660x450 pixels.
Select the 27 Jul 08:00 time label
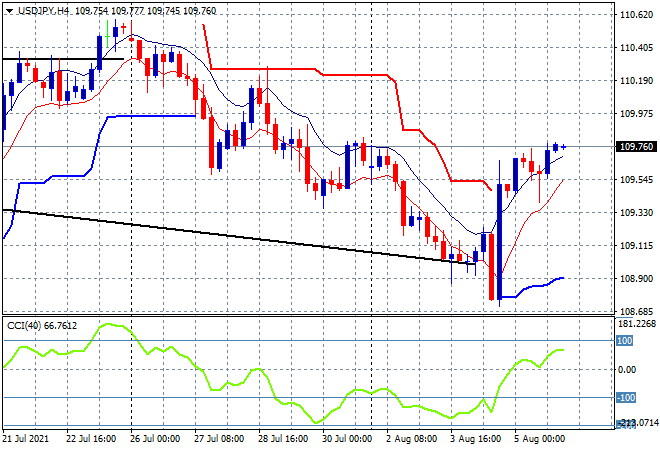point(219,439)
